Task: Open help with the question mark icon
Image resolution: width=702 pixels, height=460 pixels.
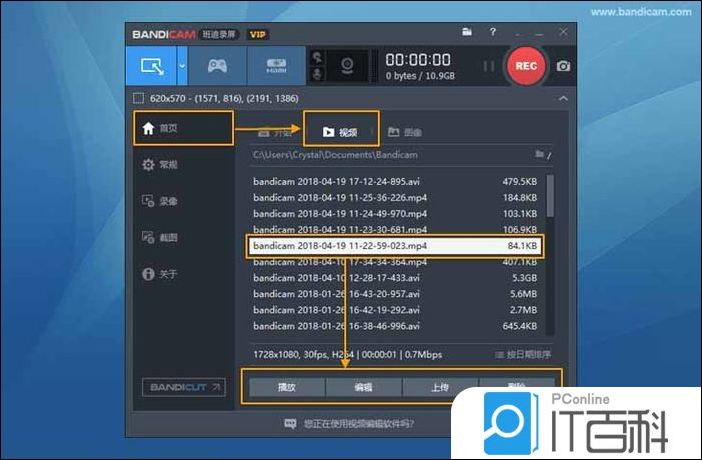Action: point(493,32)
